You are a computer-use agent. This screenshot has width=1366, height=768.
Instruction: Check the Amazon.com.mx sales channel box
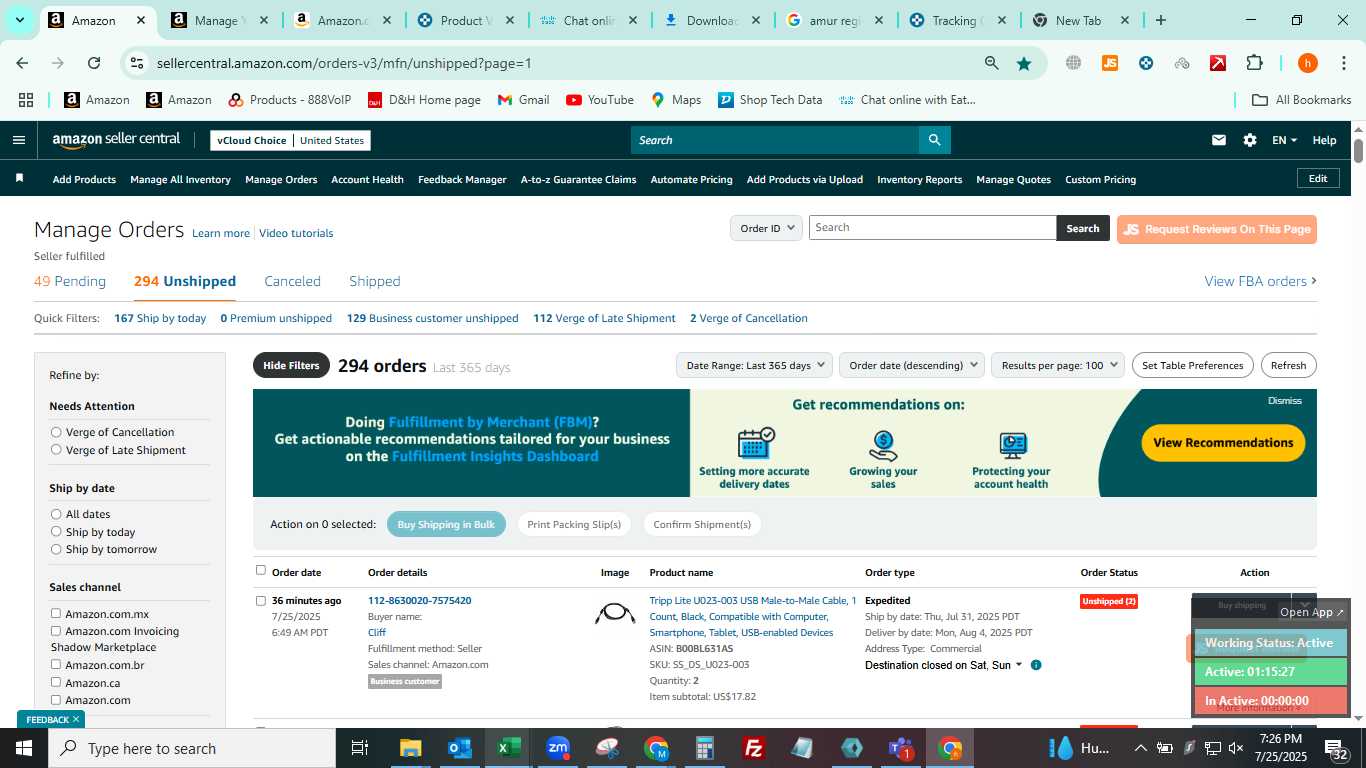[56, 613]
